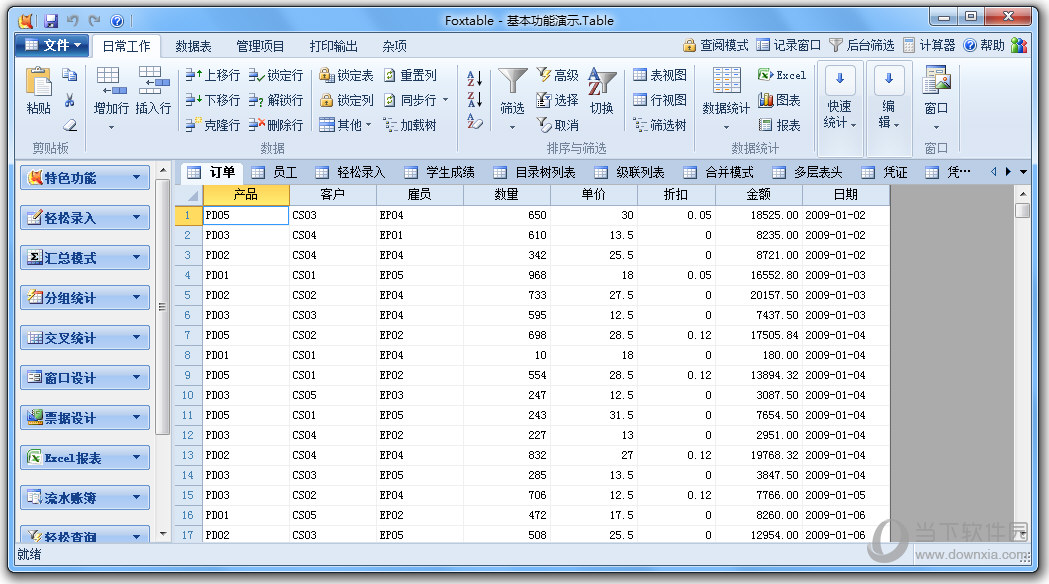Click Advanced filter (高级)
This screenshot has width=1049, height=584.
557,75
